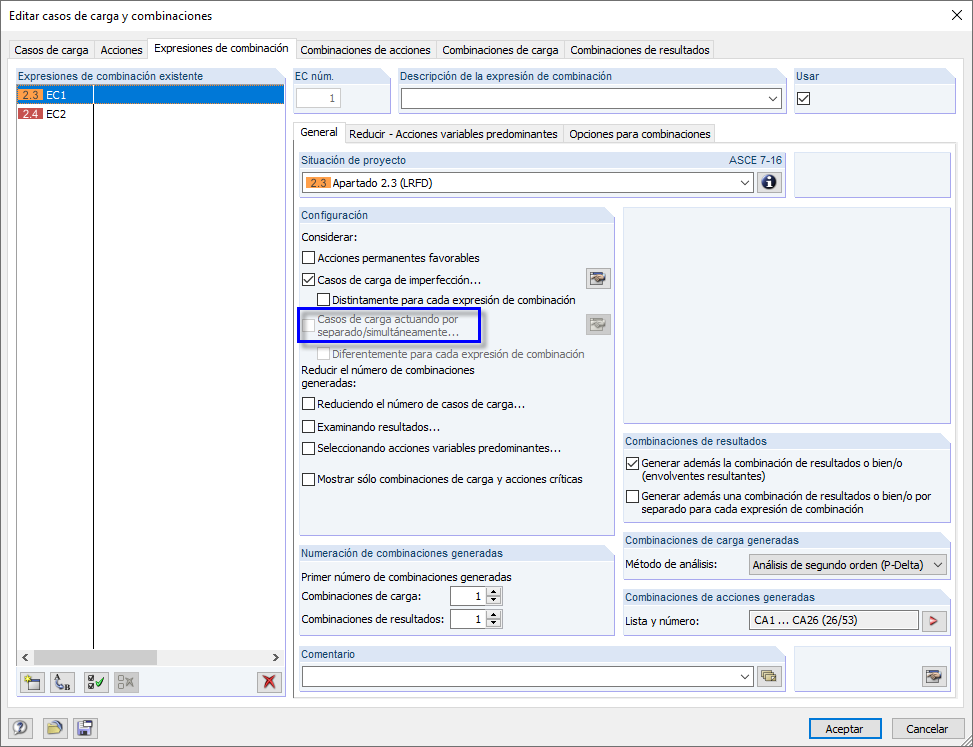Select EC2 in the expressions list
Image resolution: width=973 pixels, height=747 pixels.
pos(150,114)
